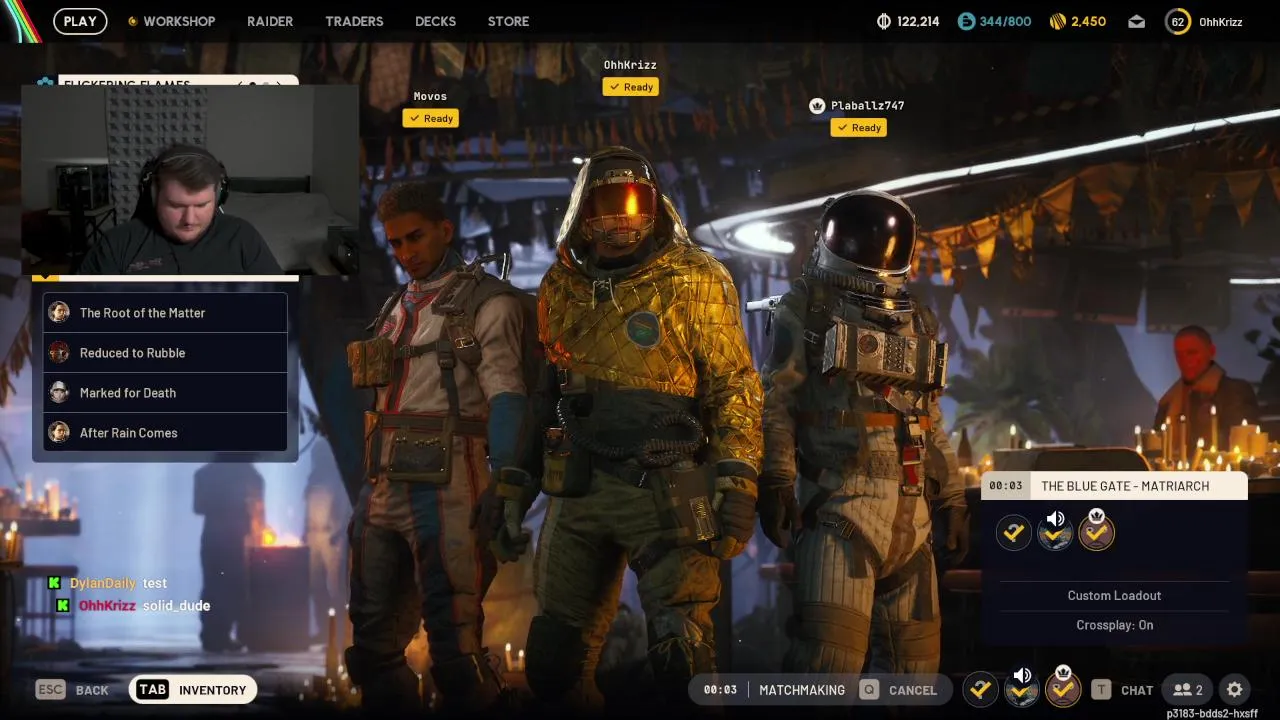Click the crown icon beside Plaballz747
Image resolution: width=1280 pixels, height=720 pixels.
pos(817,105)
